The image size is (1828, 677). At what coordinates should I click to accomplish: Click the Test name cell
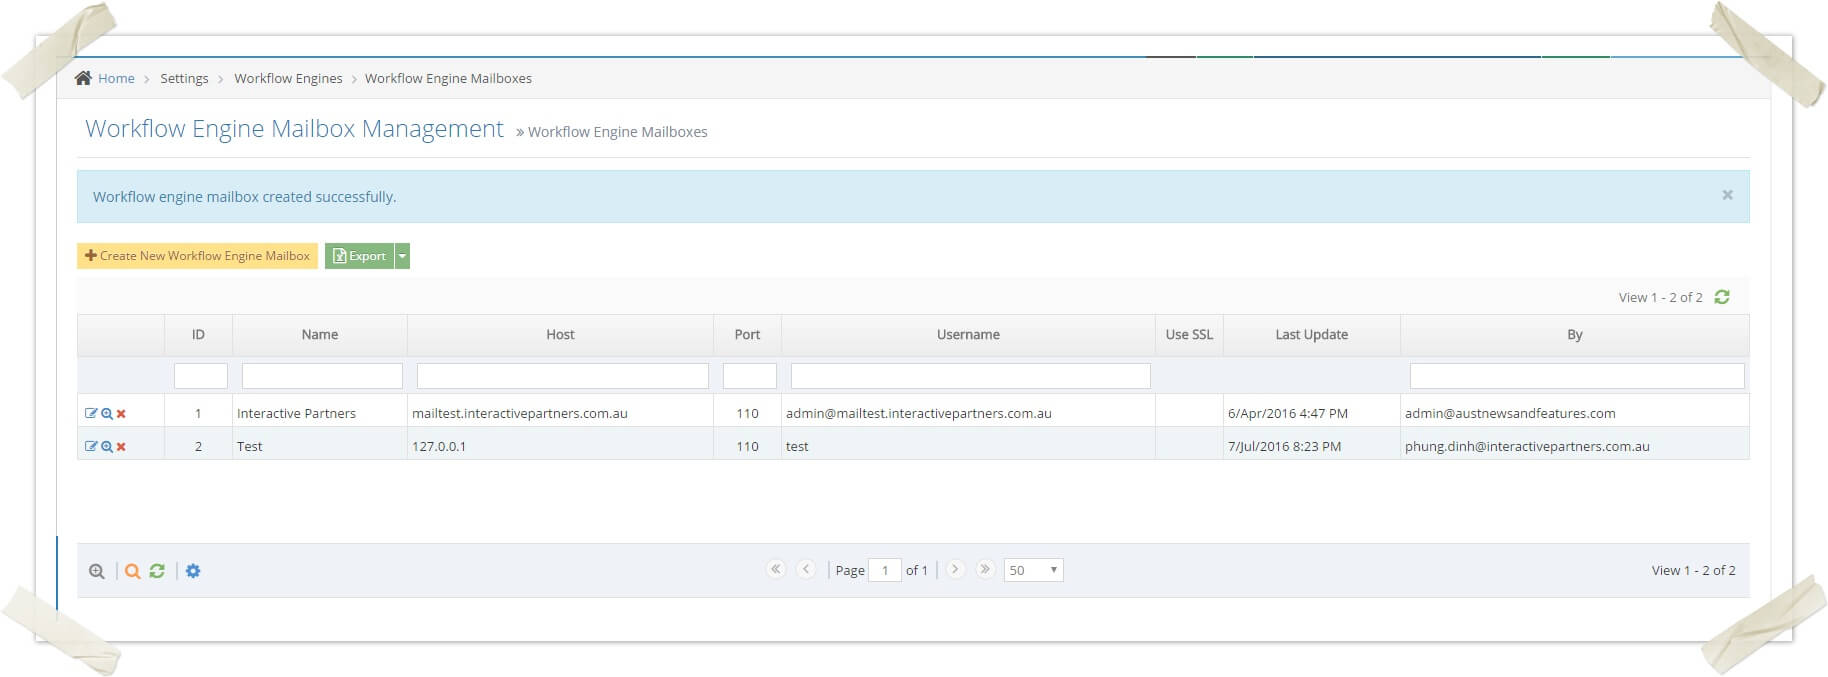tap(320, 446)
